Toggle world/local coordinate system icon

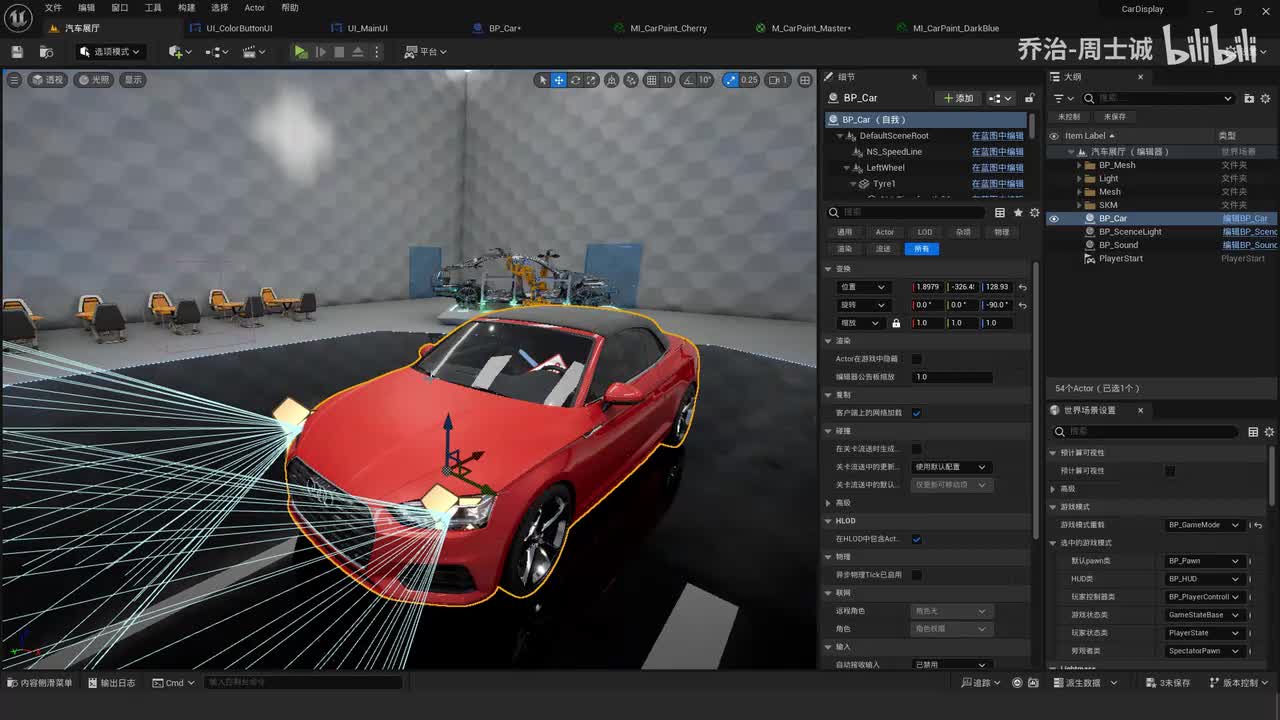(613, 80)
